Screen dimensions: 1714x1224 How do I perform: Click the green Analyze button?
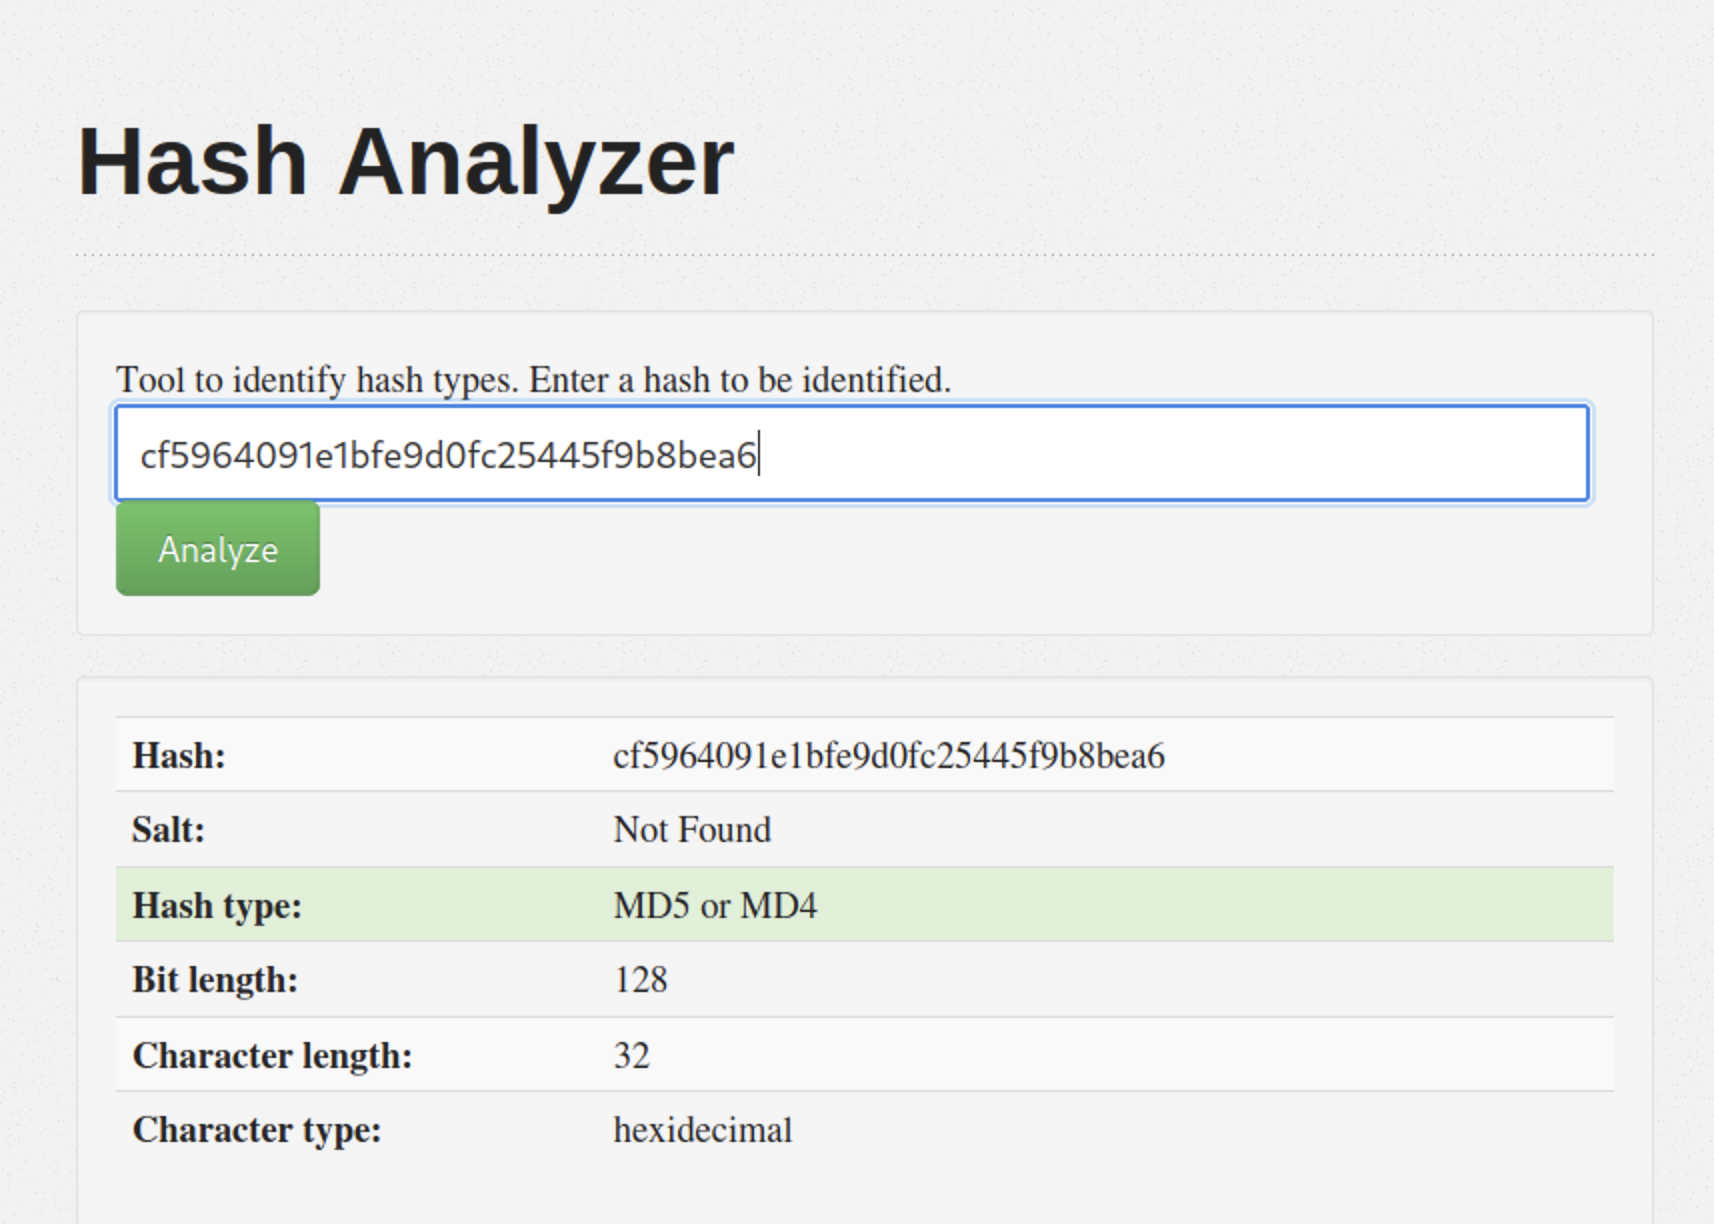217,548
